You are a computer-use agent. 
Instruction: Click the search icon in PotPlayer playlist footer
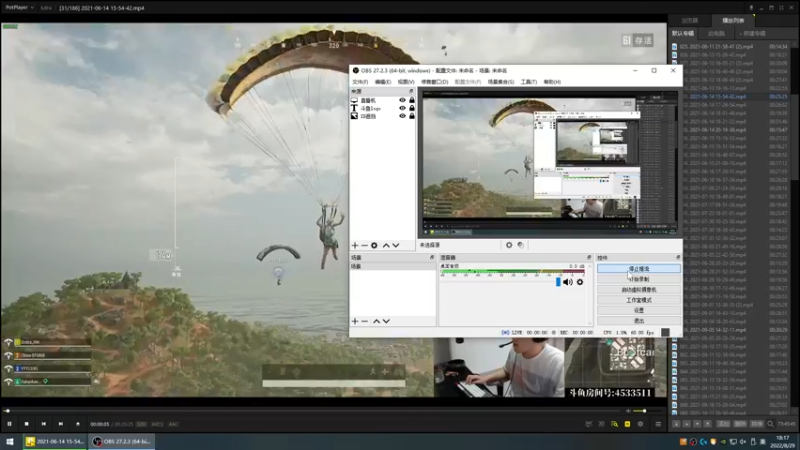click(770, 424)
